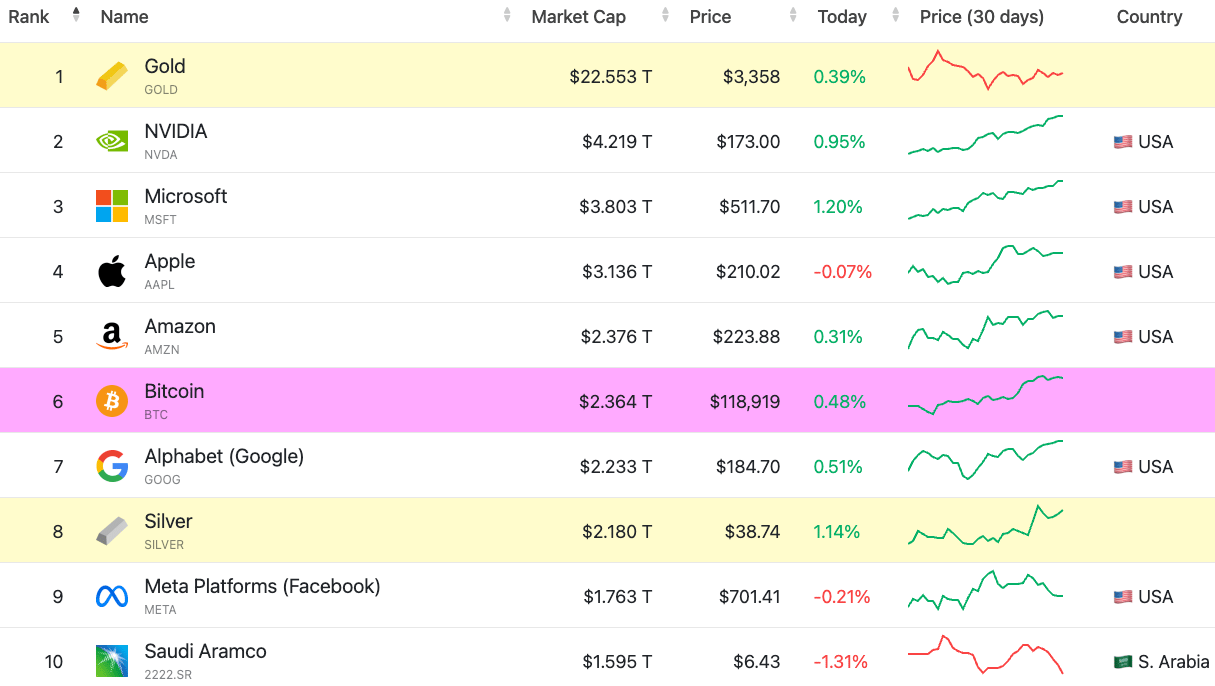1215x686 pixels.
Task: Click Apple's 30-day price chart
Action: point(985,265)
